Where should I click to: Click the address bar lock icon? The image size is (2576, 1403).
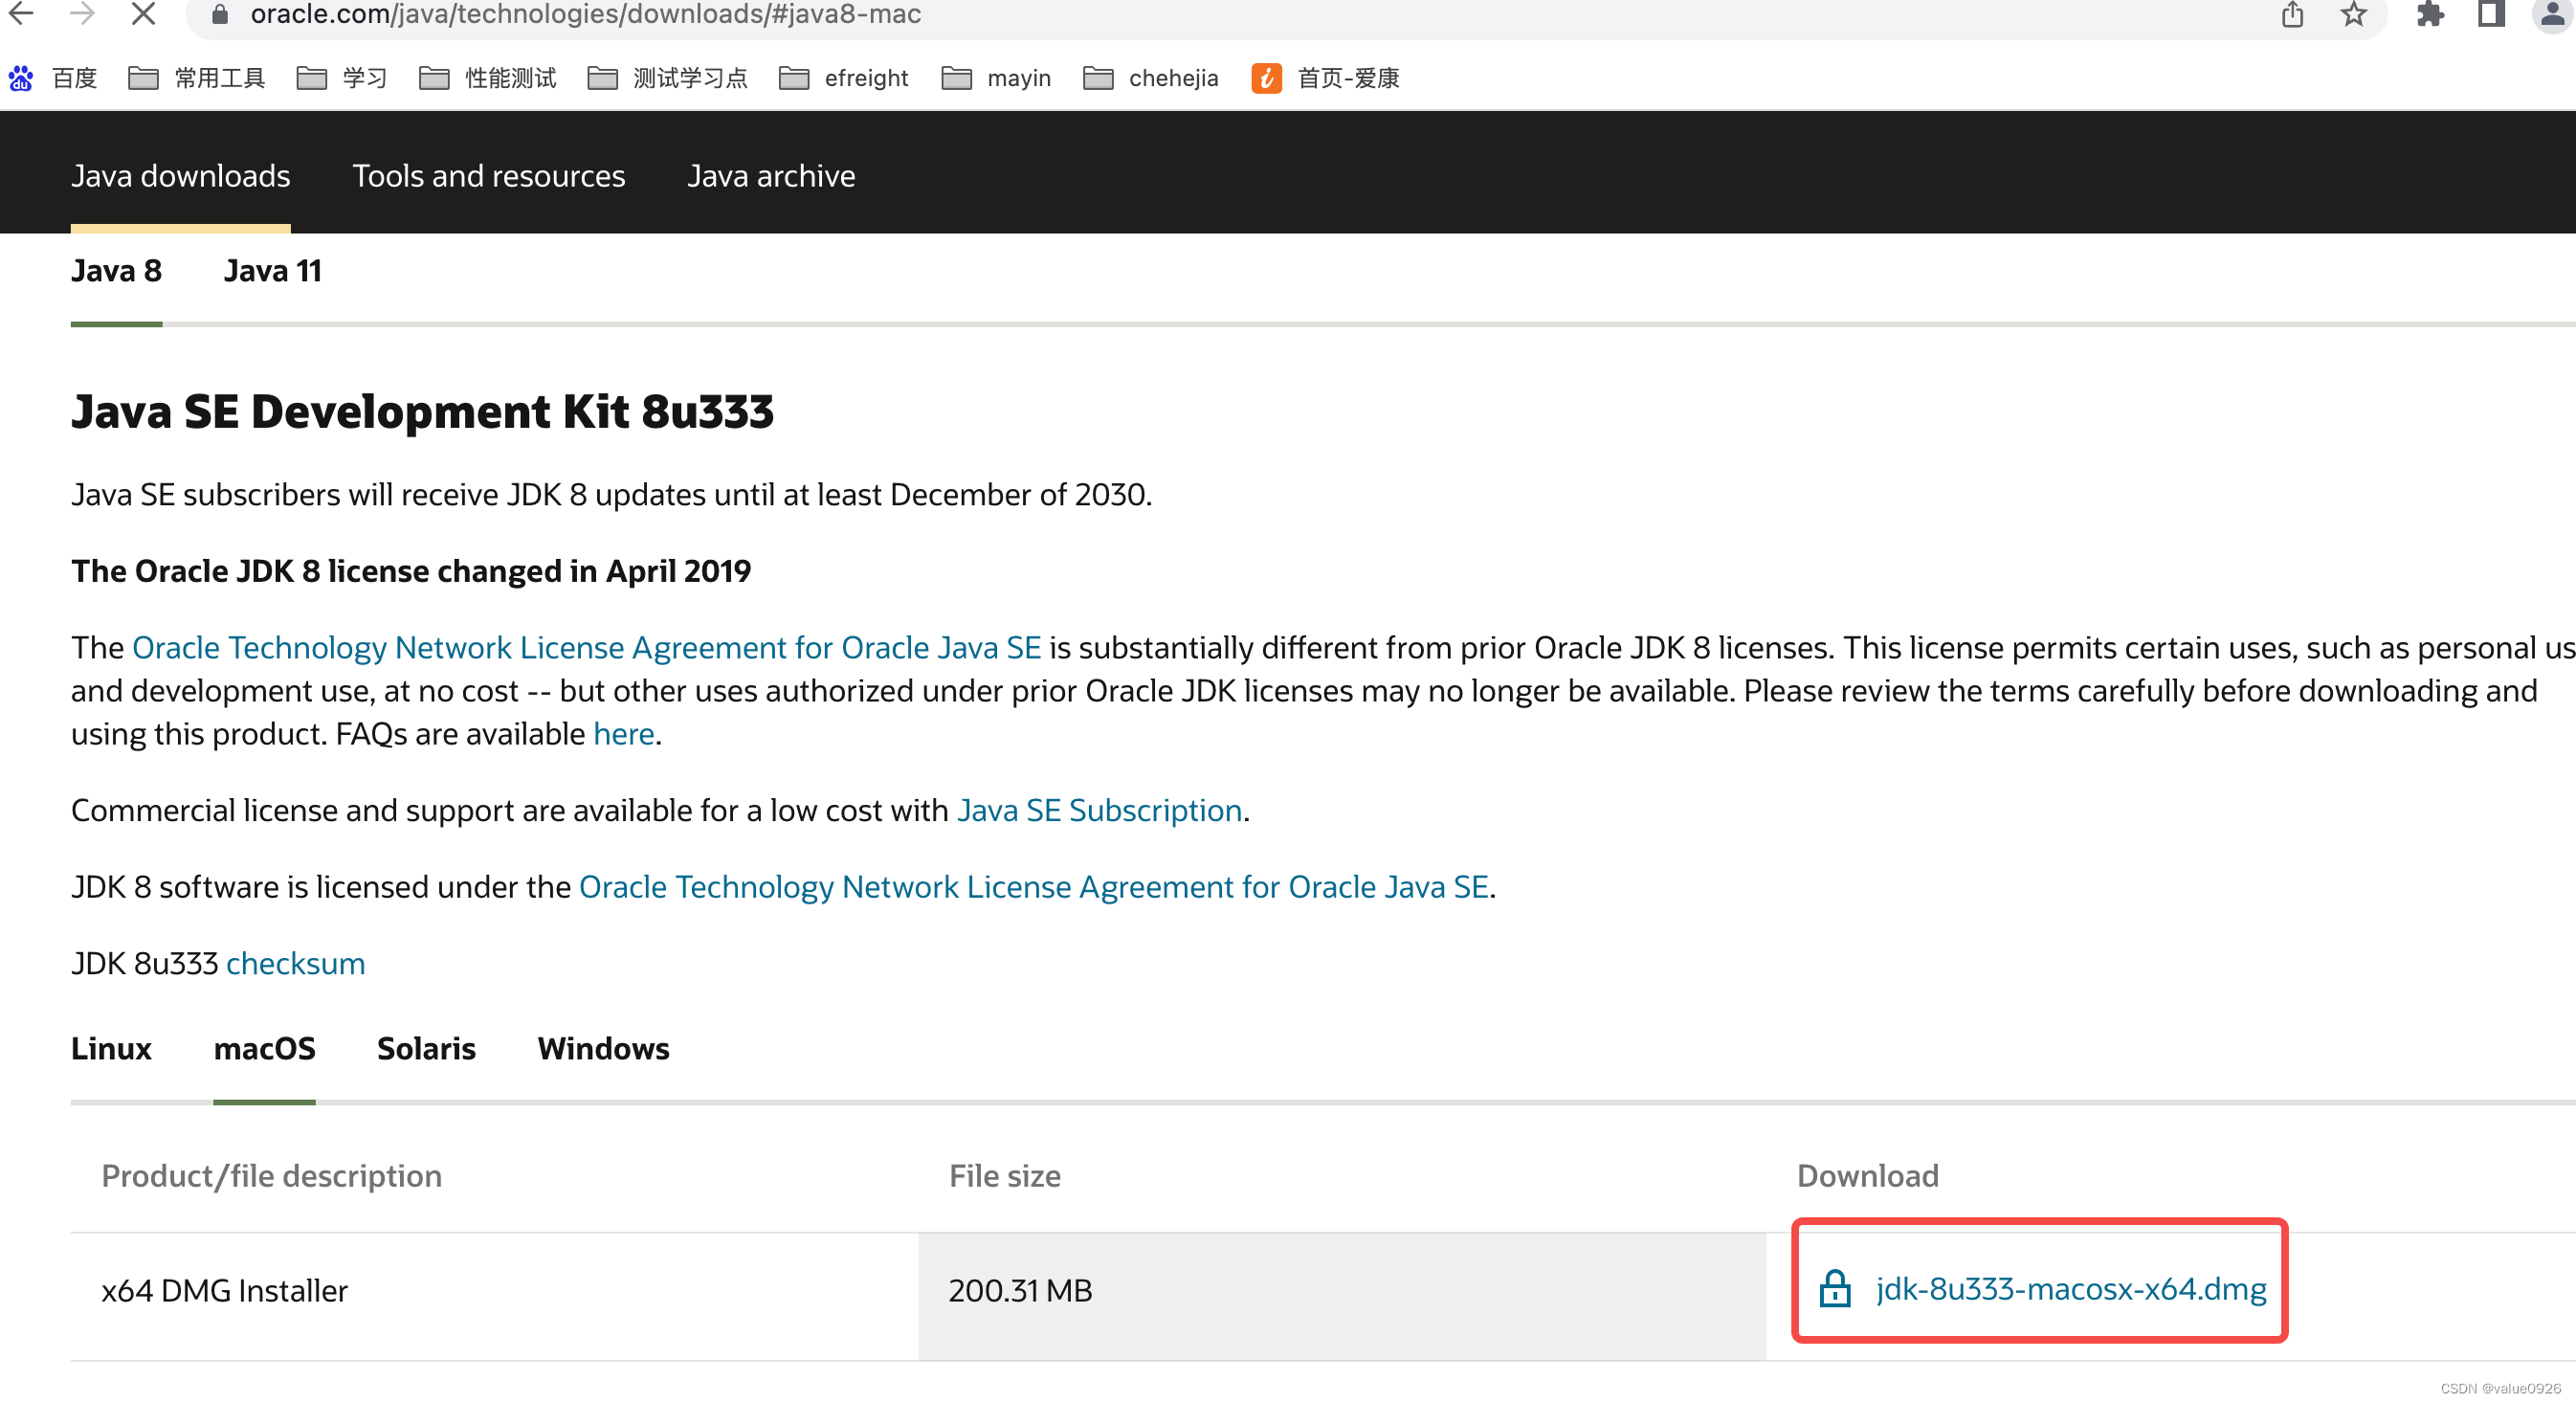tap(221, 14)
